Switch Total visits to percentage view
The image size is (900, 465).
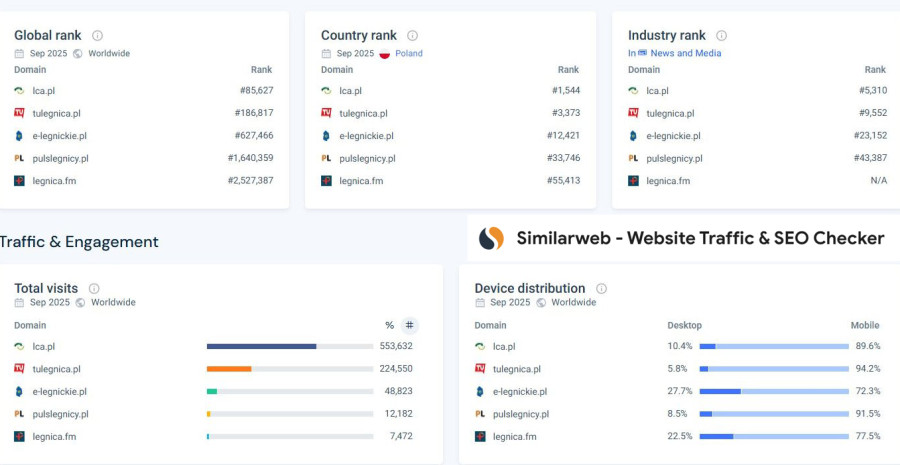tap(389, 325)
